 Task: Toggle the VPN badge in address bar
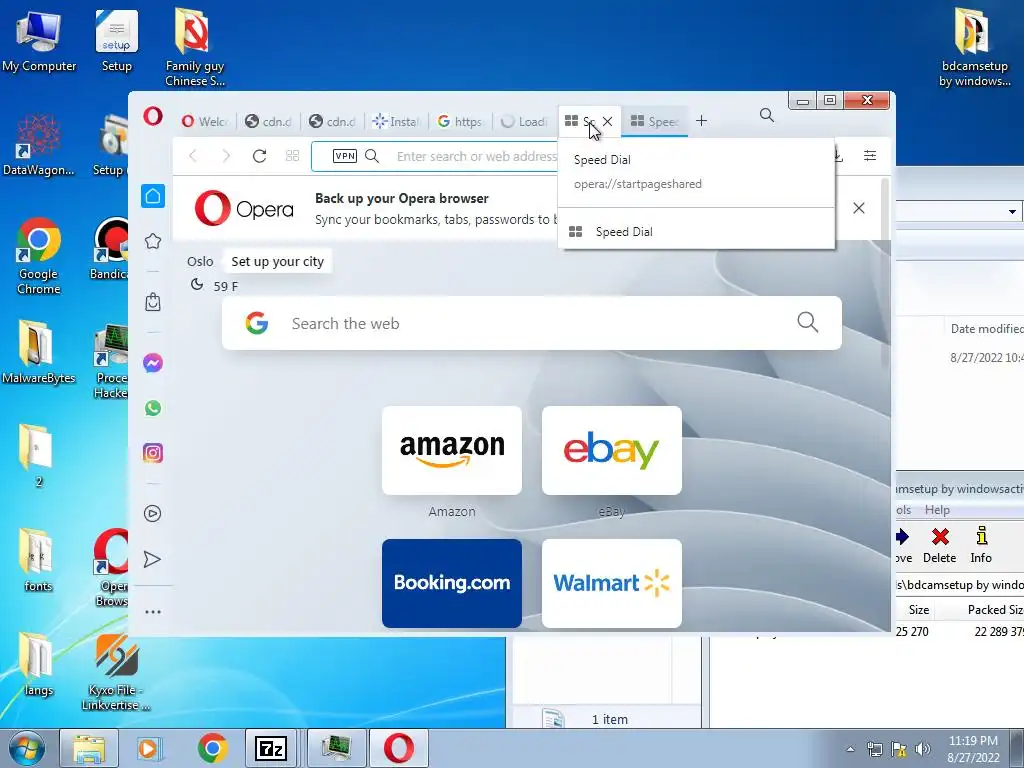tap(345, 155)
